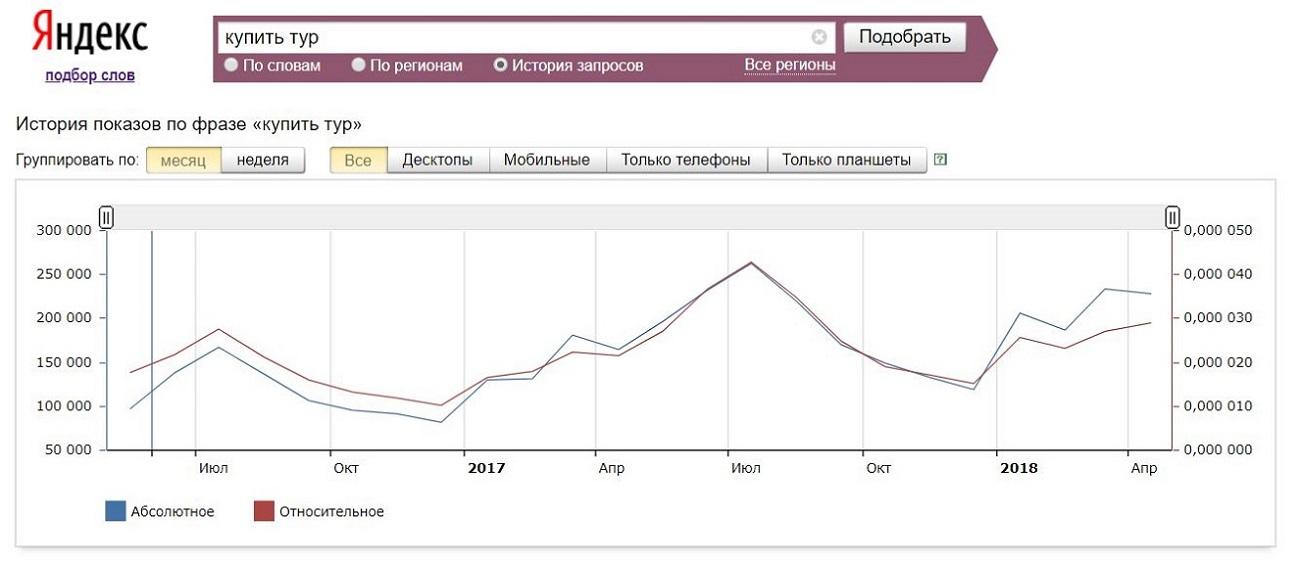Click the 'Группировать по:' label
This screenshot has height=564, width=1300.
coord(78,160)
